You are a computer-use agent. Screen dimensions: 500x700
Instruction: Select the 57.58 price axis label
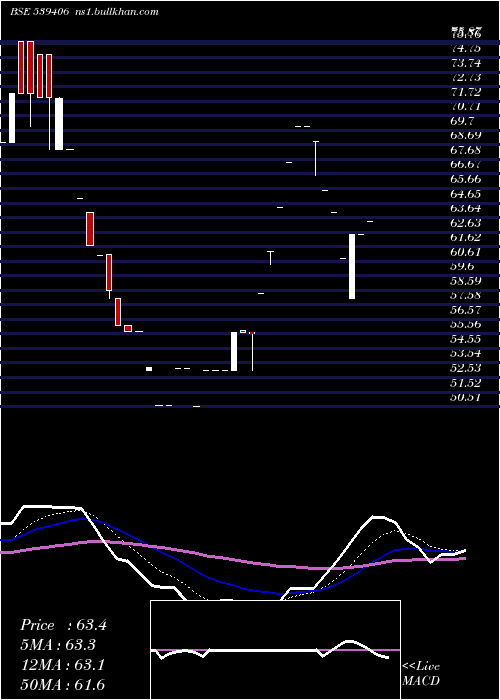(466, 296)
